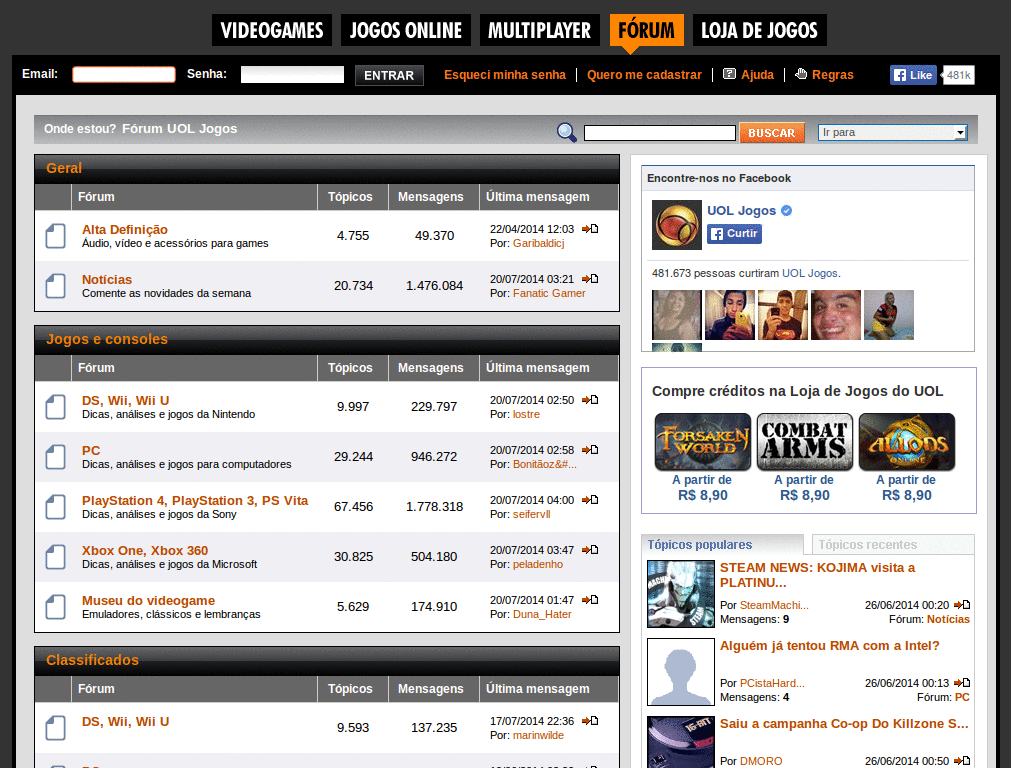The width and height of the screenshot is (1024, 768).
Task: Open the UOL Jogos Facebook page title link
Action: [741, 210]
